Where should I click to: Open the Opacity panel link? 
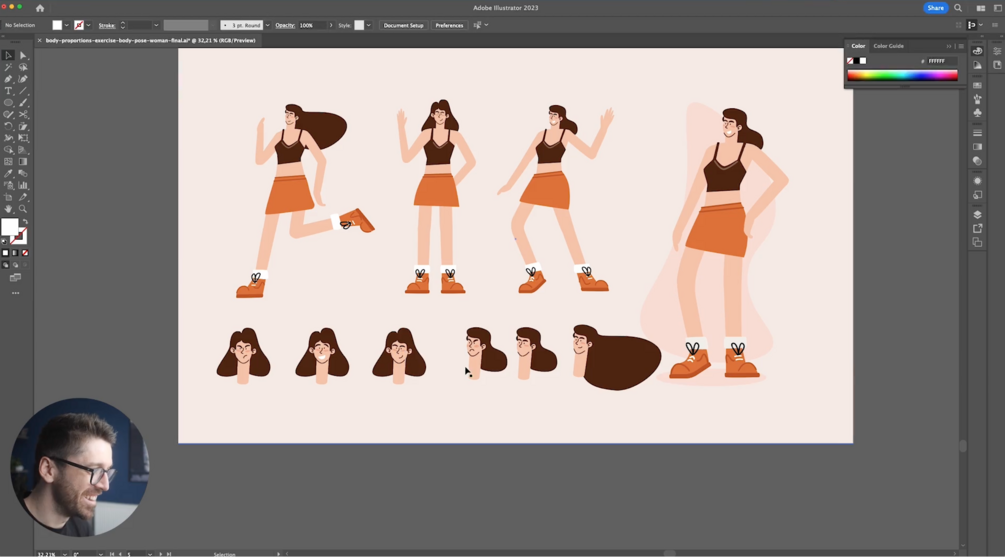pos(285,26)
